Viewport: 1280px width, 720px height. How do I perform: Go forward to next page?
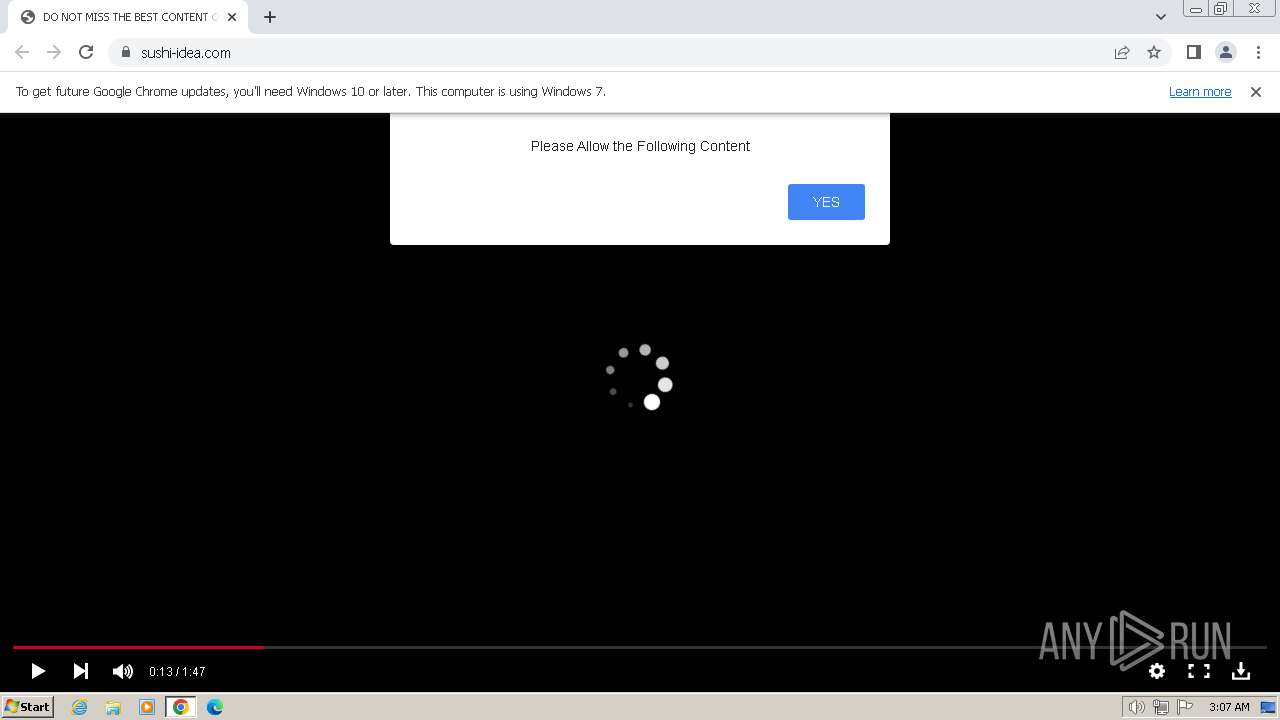click(x=54, y=52)
